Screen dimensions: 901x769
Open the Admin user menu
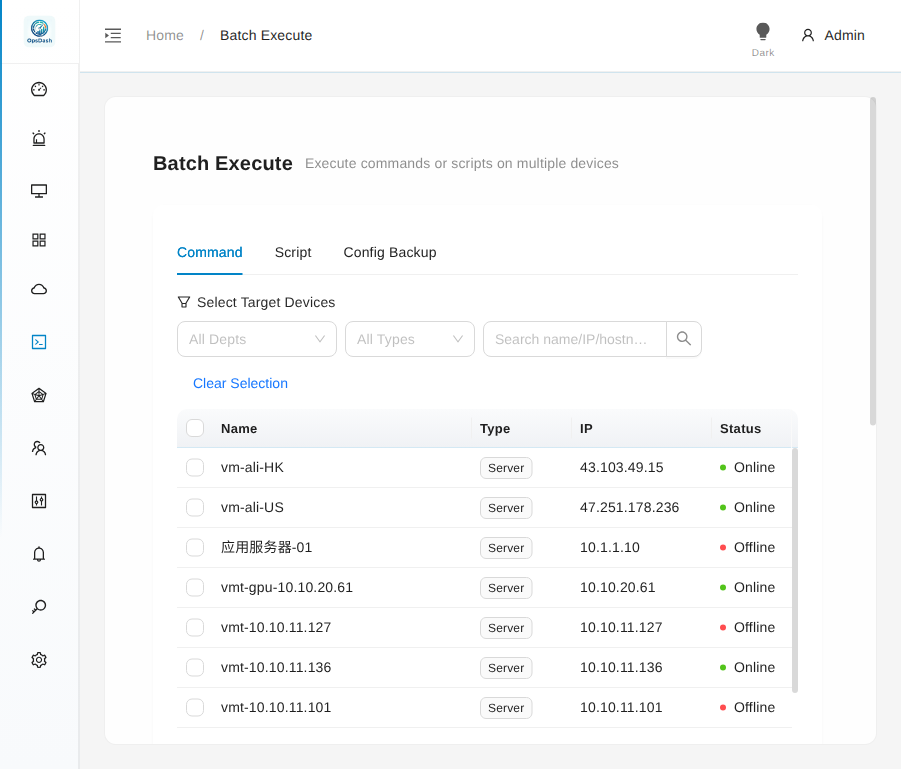(833, 36)
